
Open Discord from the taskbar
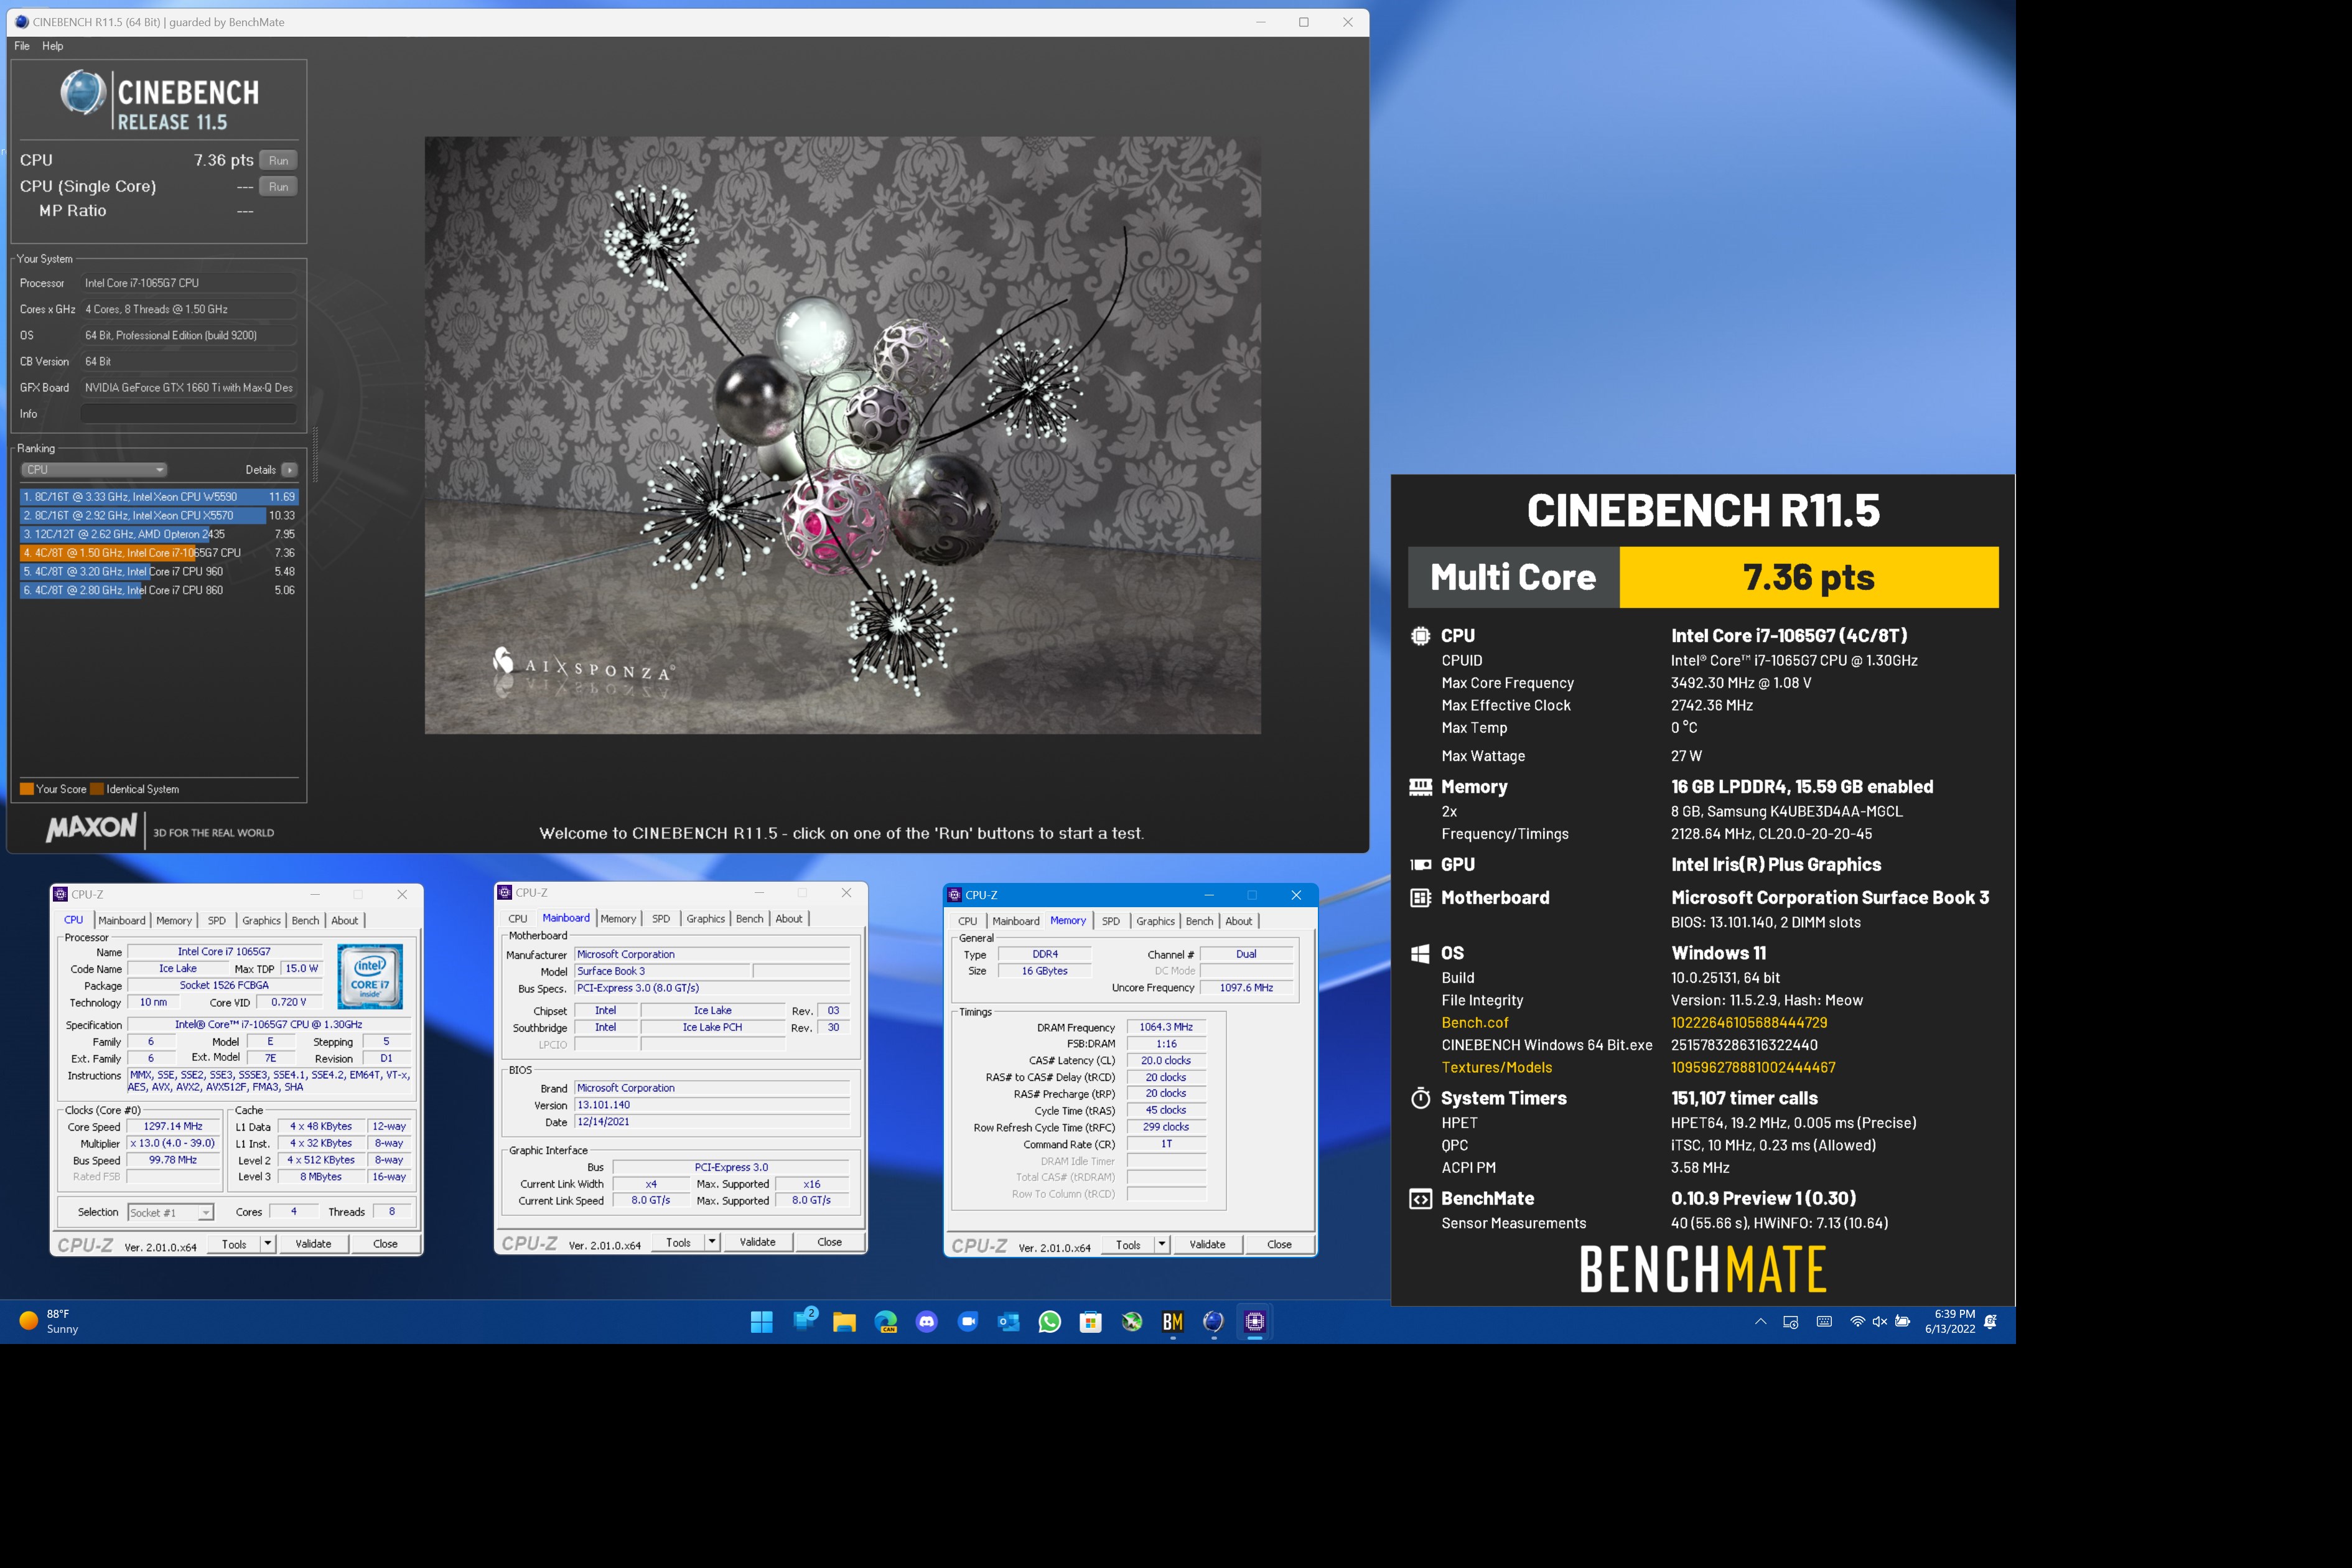927,1322
